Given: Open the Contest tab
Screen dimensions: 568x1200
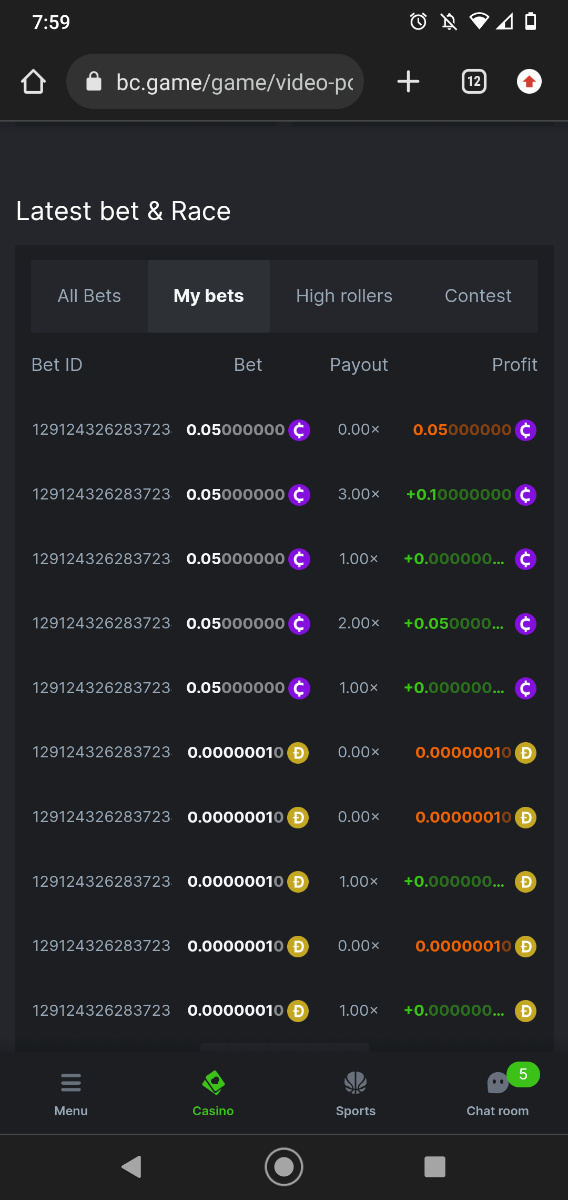Looking at the screenshot, I should [478, 296].
